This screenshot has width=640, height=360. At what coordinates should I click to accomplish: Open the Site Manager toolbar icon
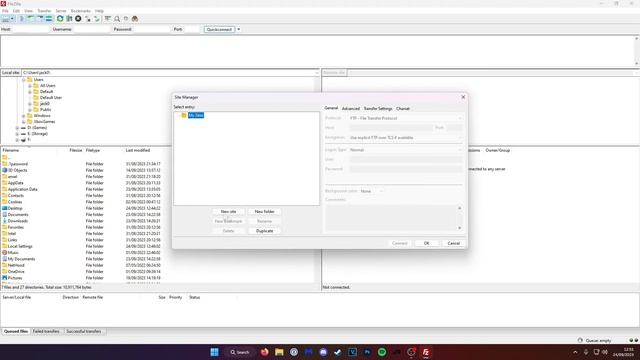[x=5, y=19]
